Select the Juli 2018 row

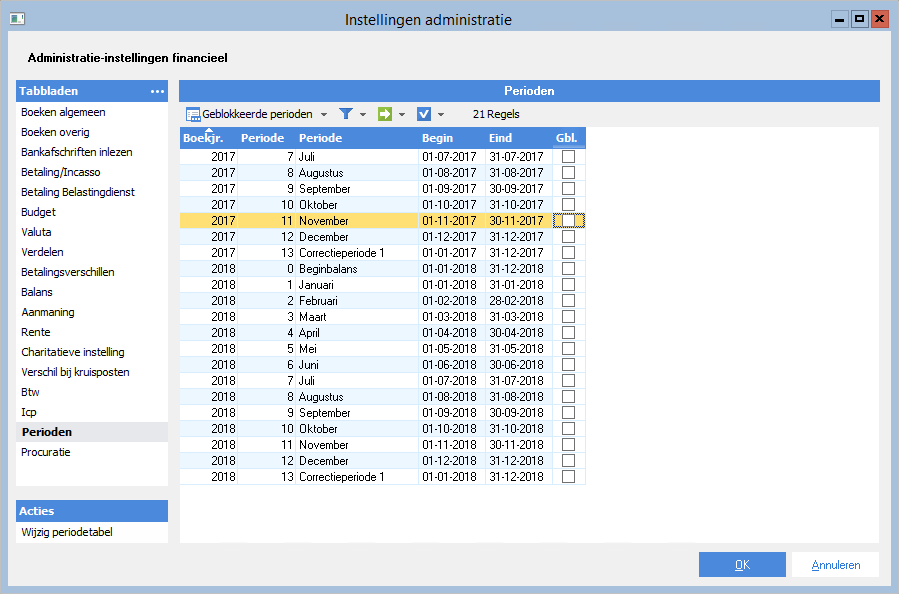pyautogui.click(x=382, y=381)
